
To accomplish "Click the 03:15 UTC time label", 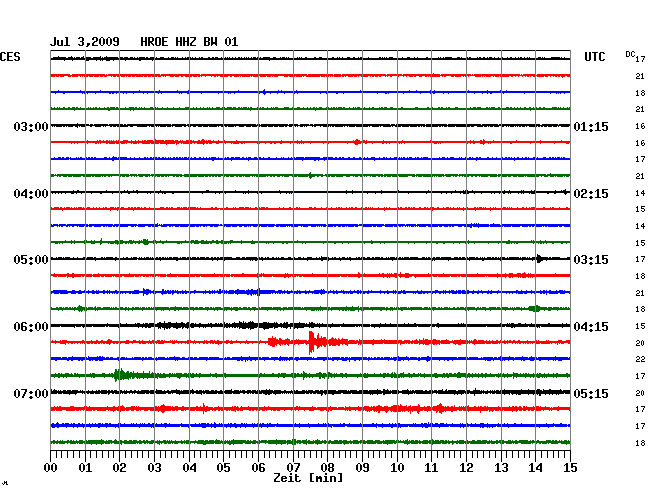I will coord(591,259).
